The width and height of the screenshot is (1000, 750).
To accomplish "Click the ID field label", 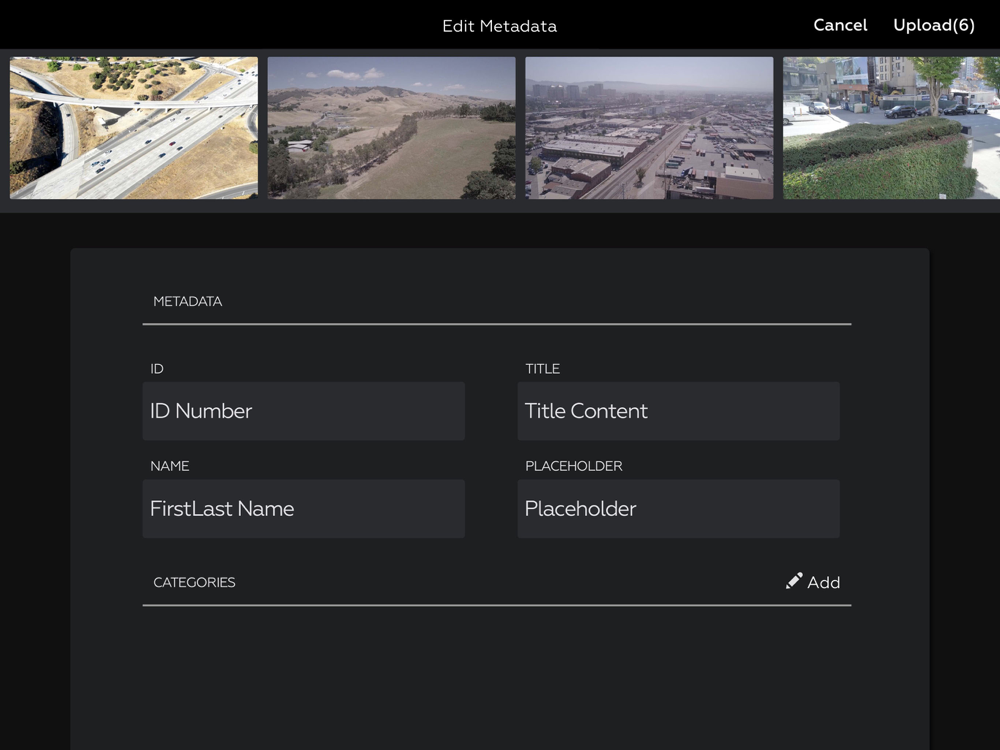I will tap(157, 369).
